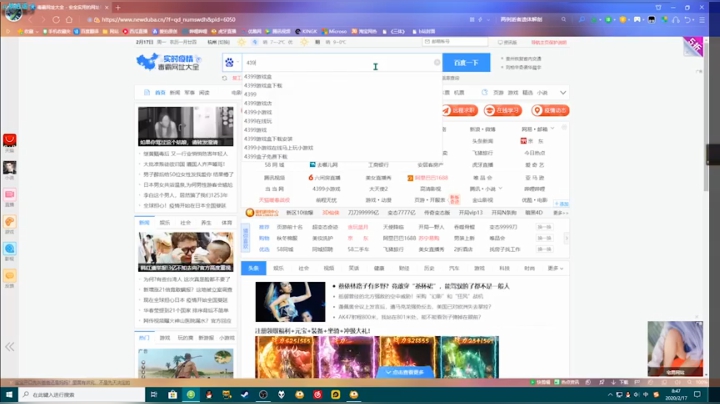Screen dimensions: 720x404
Task: Click the dancer photo headline thumbnail
Action: 290,302
